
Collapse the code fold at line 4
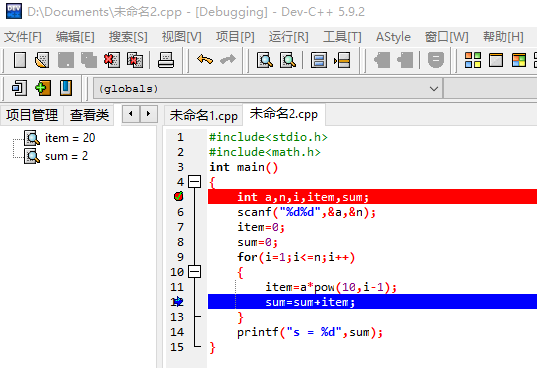pyautogui.click(x=195, y=181)
